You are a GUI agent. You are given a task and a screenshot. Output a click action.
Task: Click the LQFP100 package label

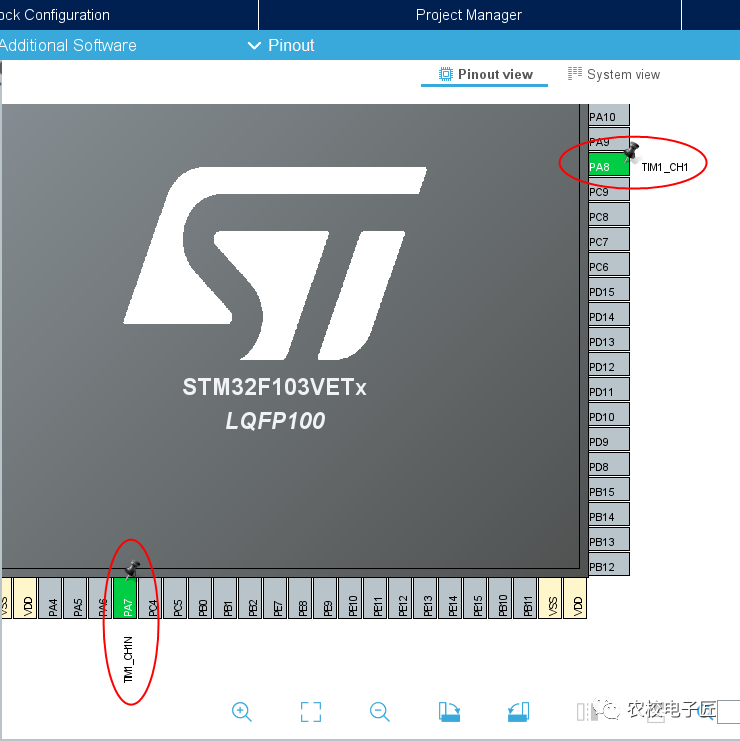(275, 421)
